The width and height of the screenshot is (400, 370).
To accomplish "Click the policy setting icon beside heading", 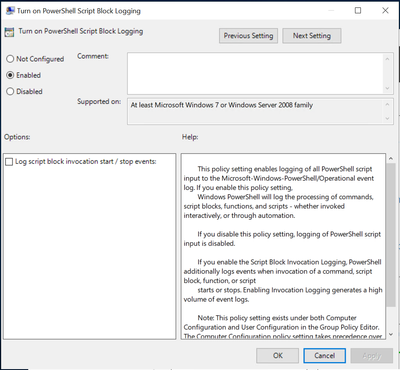I will [x=9, y=32].
